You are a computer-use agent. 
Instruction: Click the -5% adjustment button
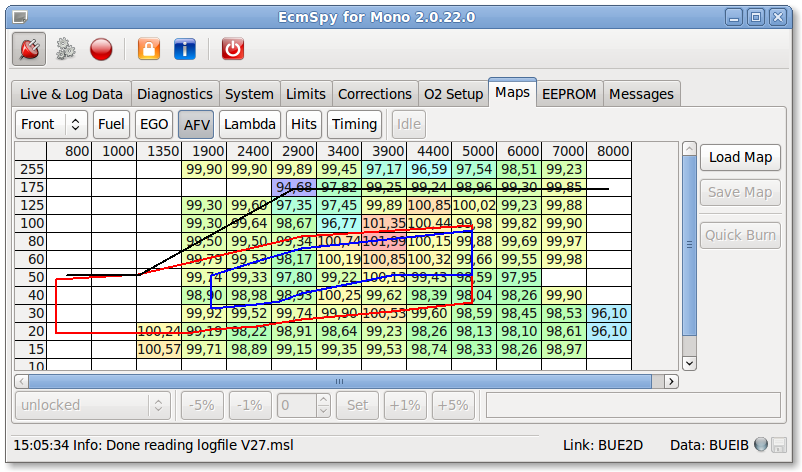tap(202, 406)
